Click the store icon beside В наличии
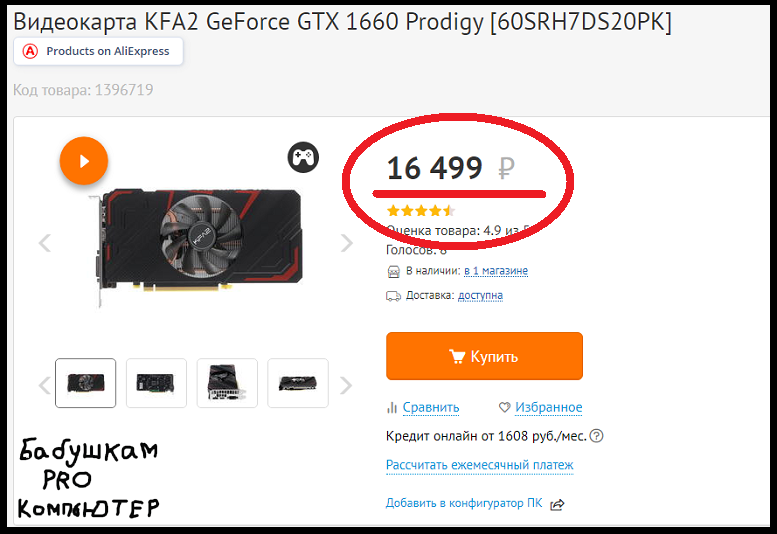 [393, 271]
